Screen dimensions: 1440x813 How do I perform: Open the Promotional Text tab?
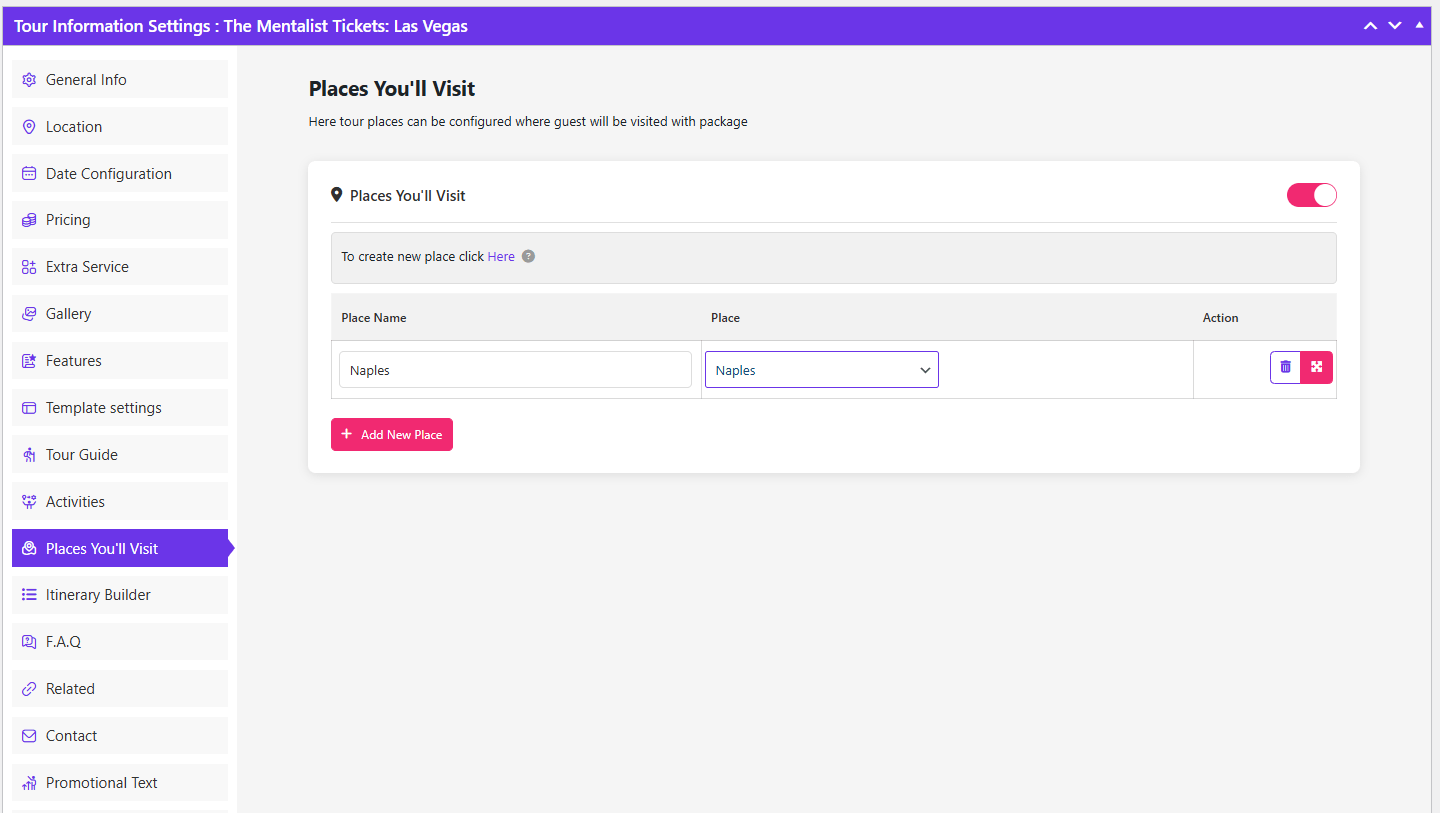point(101,783)
